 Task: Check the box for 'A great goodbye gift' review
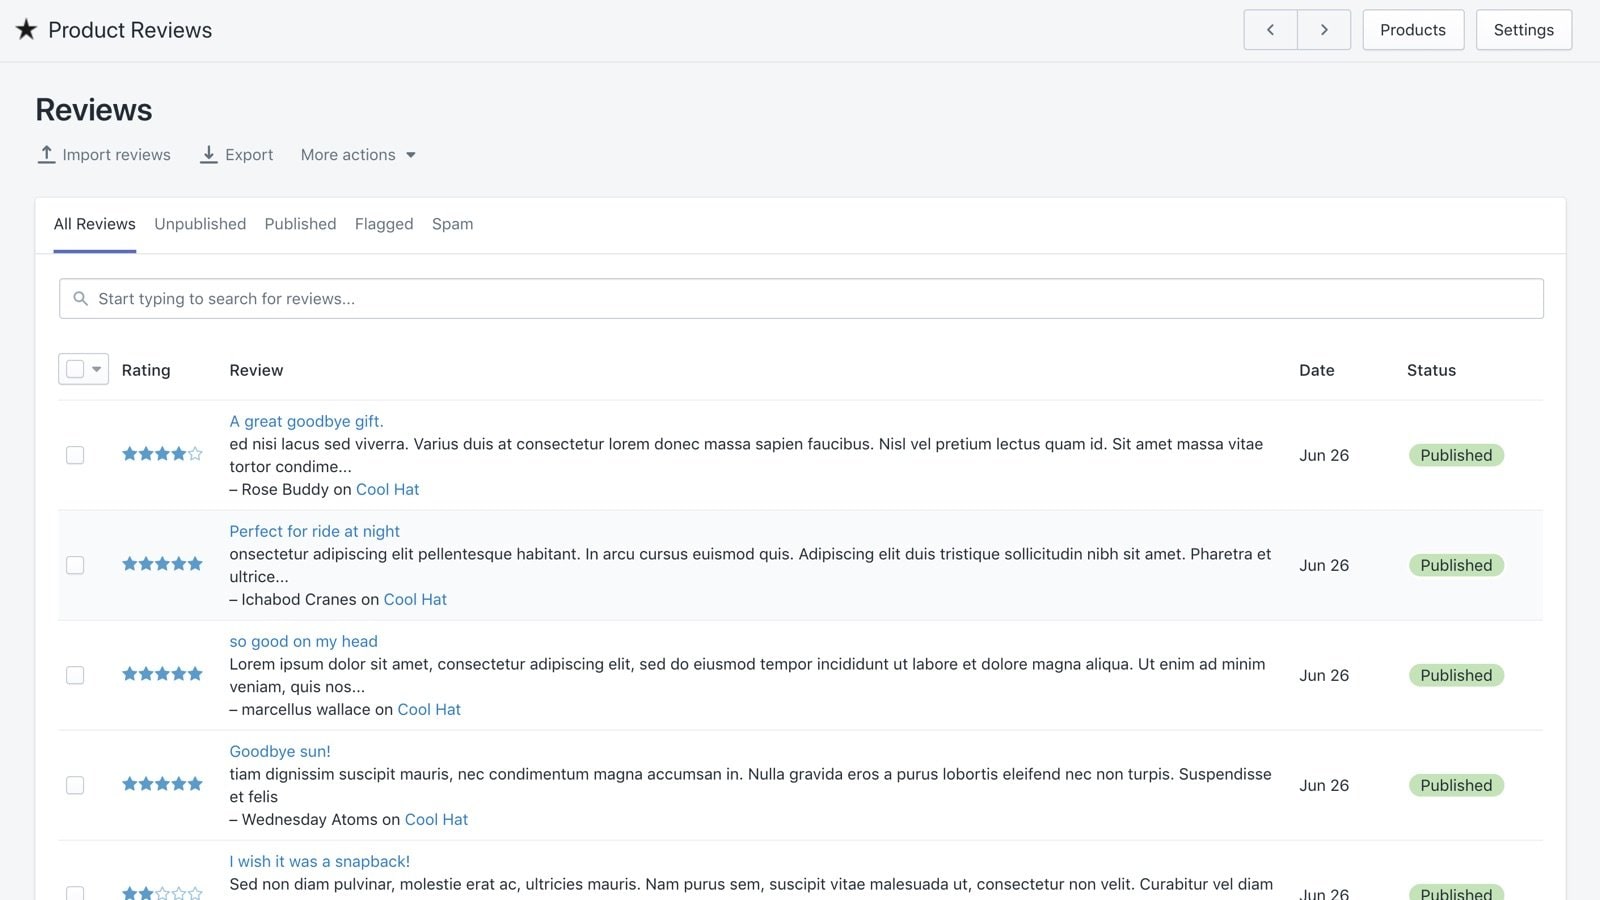(x=75, y=455)
